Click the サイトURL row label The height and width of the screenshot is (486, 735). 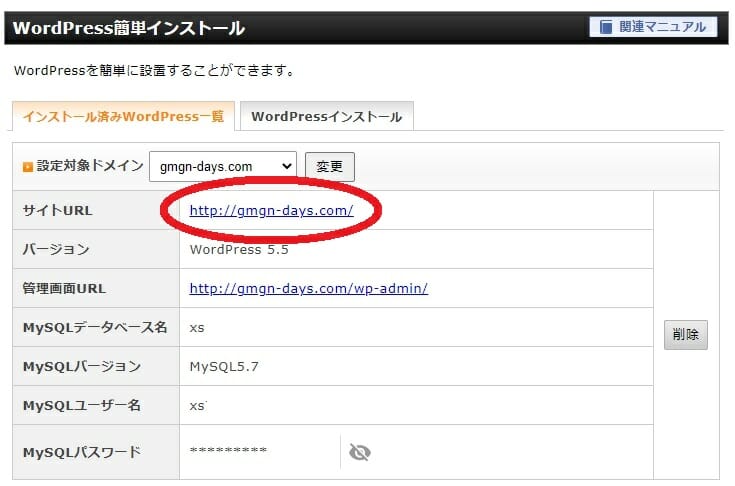[x=58, y=210]
